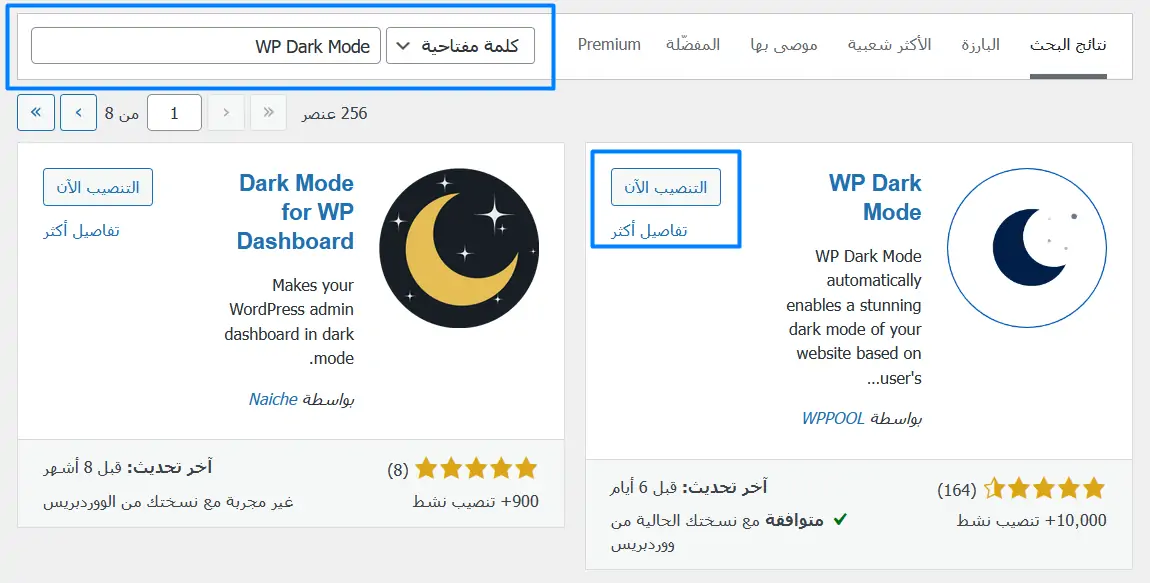Click the WP Dark Mode plugin description text
The width and height of the screenshot is (1150, 583).
point(854,317)
